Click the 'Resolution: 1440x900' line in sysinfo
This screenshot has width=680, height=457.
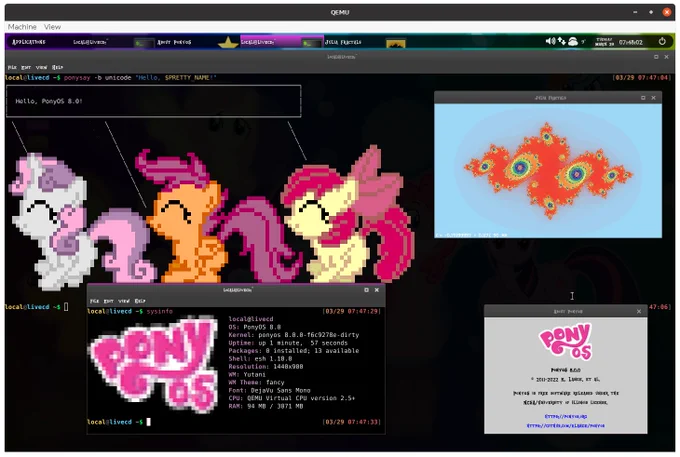(x=266, y=366)
